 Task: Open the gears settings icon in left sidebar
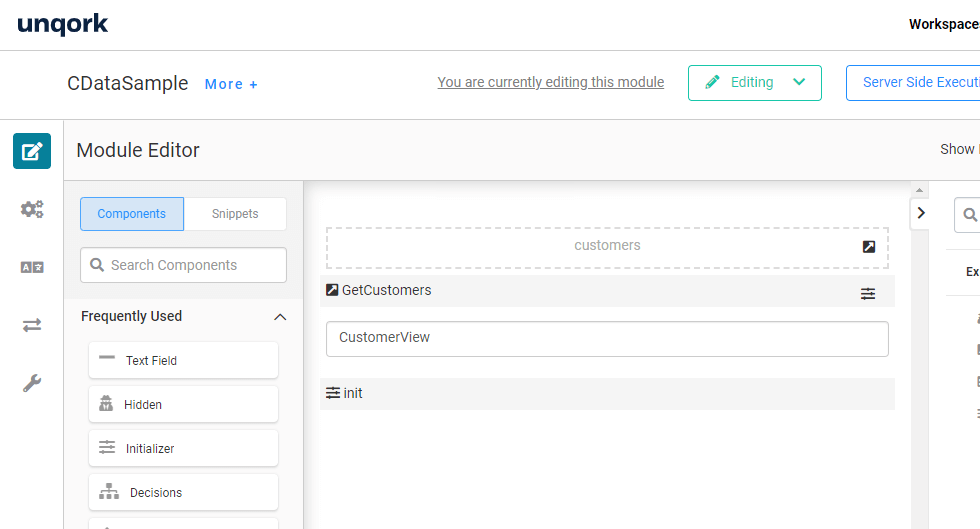point(32,209)
